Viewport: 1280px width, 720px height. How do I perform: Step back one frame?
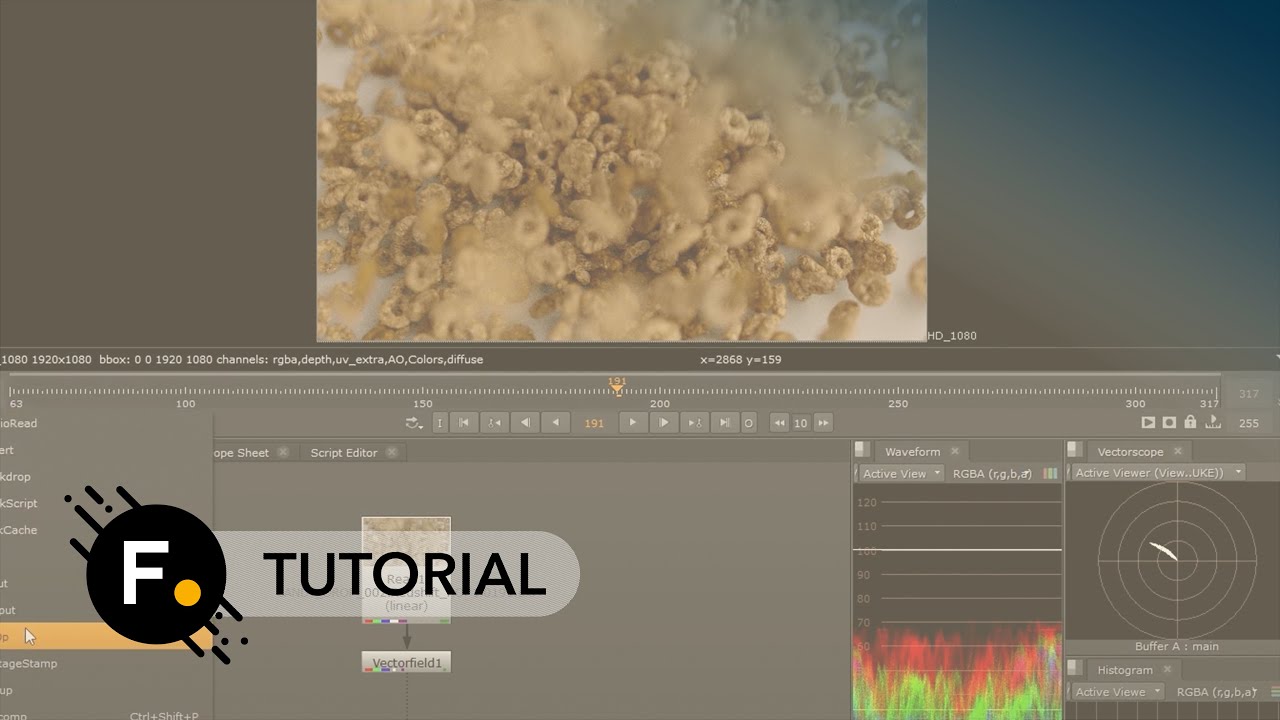click(525, 423)
